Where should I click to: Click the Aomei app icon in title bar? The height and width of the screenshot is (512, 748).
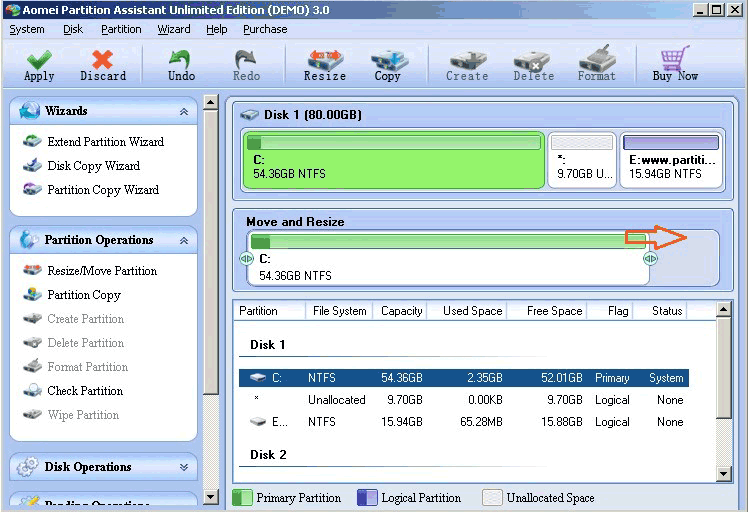(12, 10)
